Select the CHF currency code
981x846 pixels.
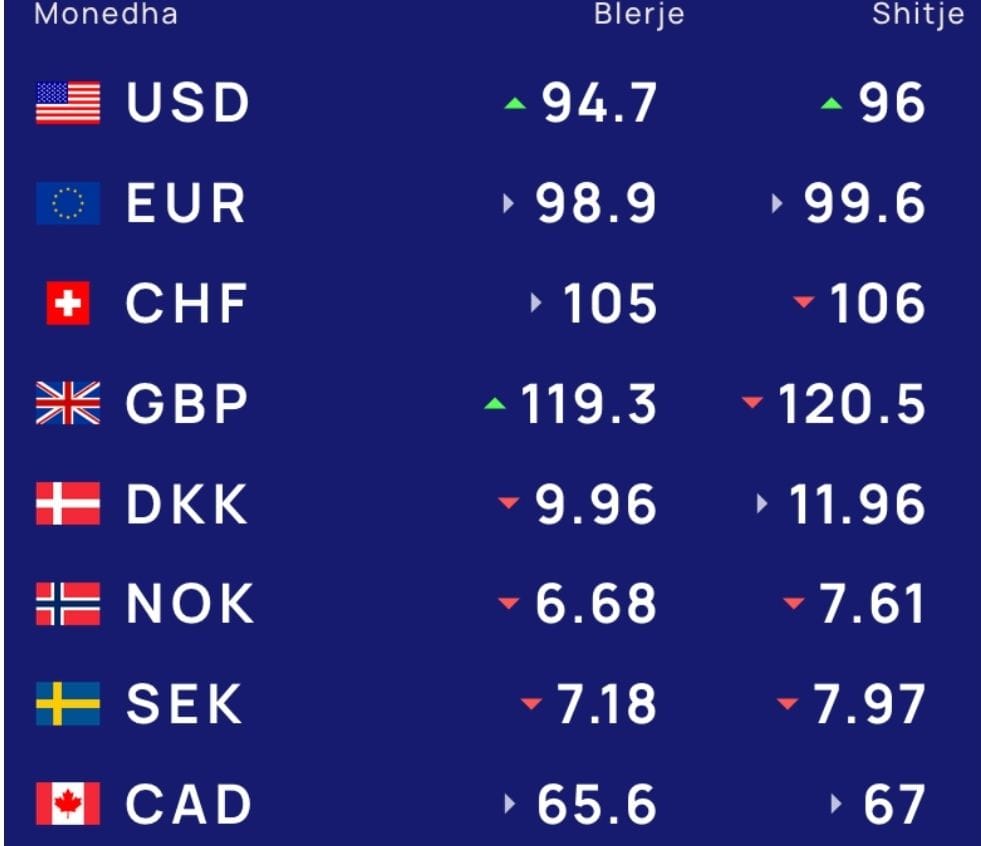click(187, 304)
